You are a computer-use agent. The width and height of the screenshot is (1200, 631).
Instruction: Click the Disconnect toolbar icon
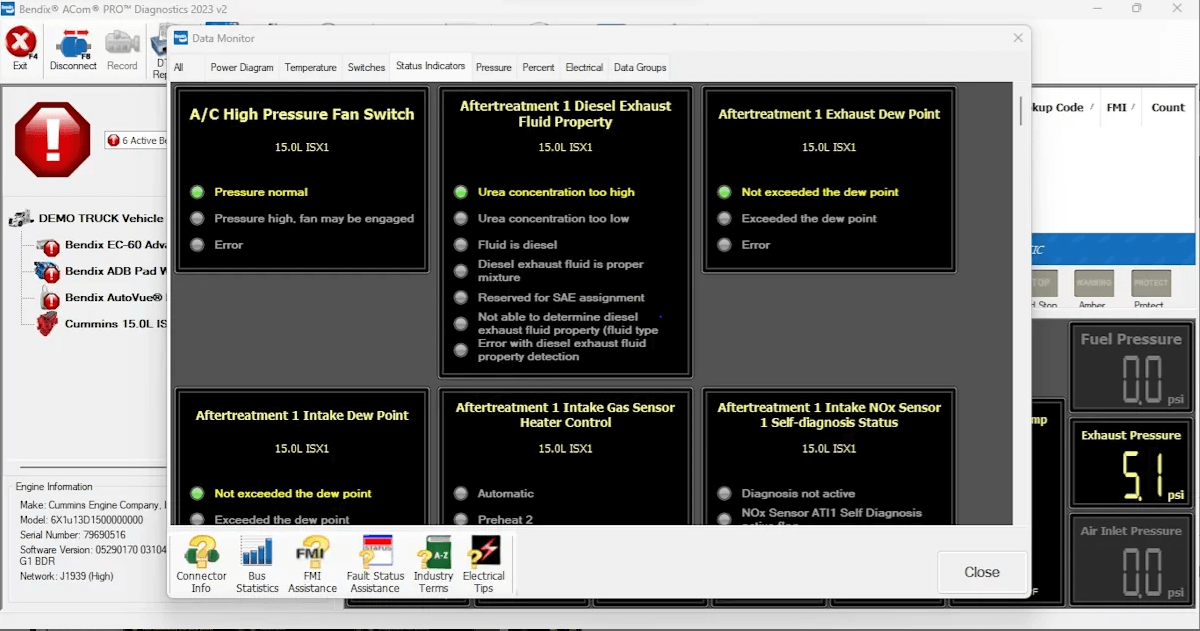tap(73, 48)
